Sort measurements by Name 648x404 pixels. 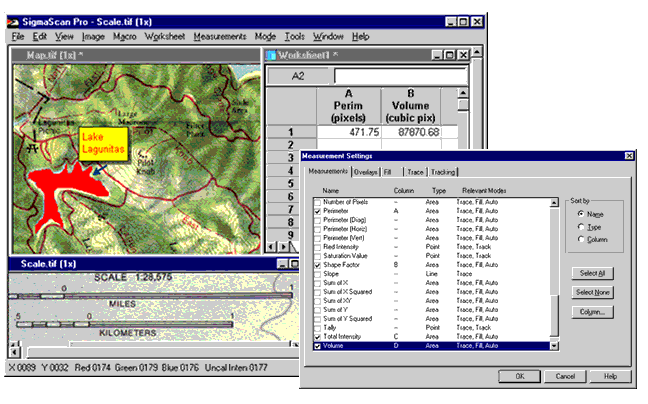coord(581,214)
